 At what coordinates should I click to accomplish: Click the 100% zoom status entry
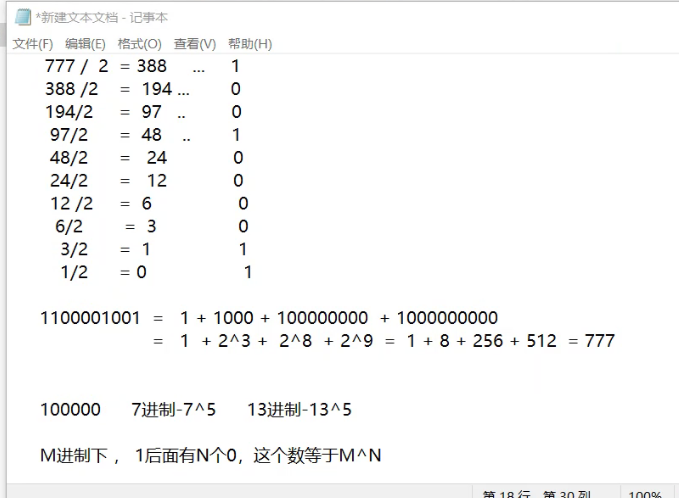coord(645,494)
